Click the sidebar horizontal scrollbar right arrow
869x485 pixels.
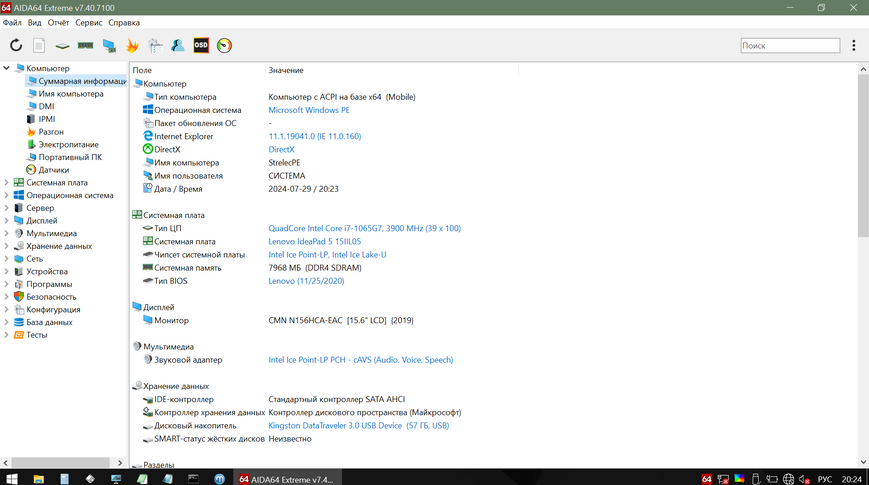tap(120, 462)
